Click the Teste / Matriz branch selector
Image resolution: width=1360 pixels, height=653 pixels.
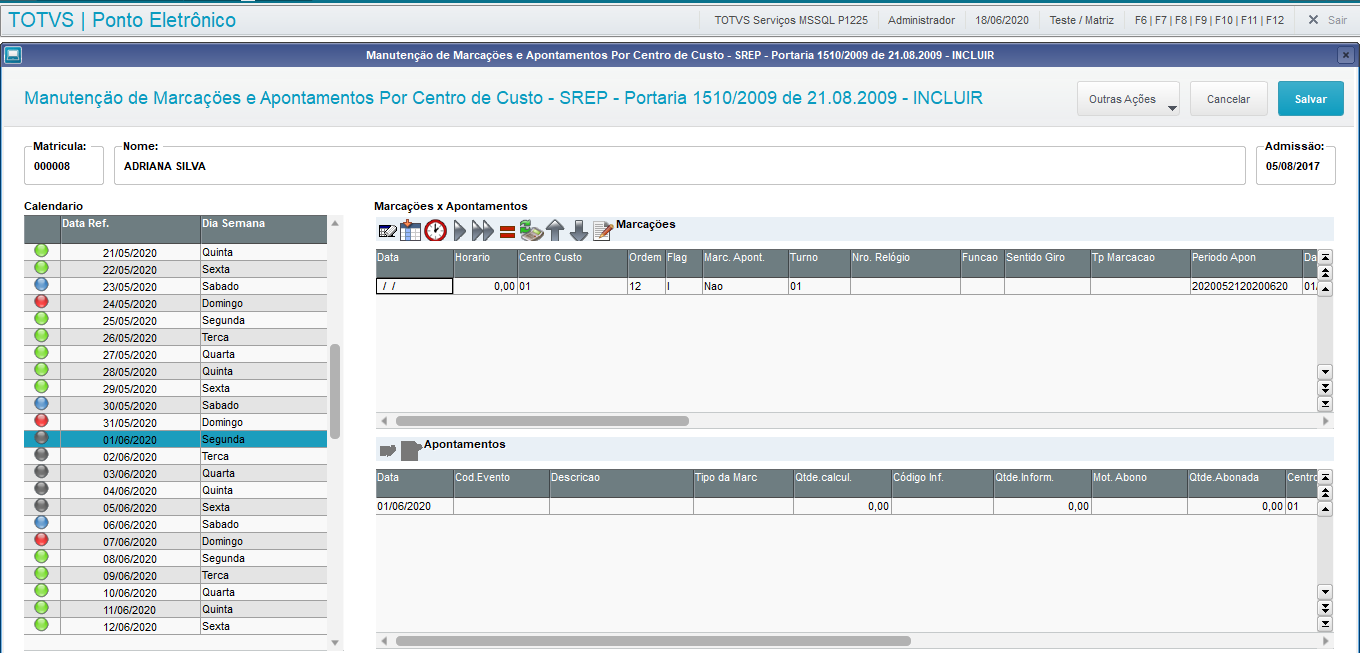pyautogui.click(x=1081, y=20)
